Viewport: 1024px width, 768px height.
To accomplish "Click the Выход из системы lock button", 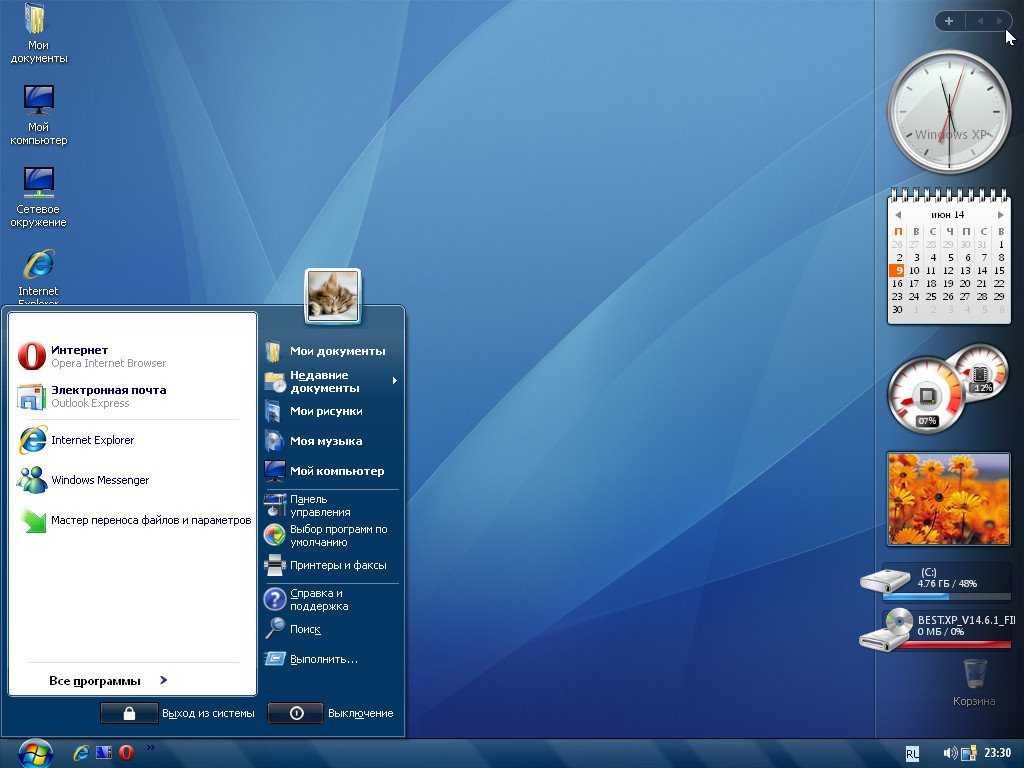I will pos(129,713).
